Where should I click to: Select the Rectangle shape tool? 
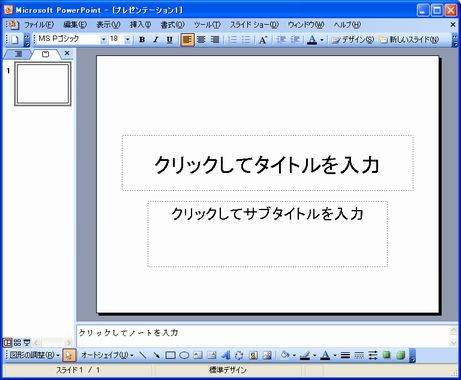point(170,355)
